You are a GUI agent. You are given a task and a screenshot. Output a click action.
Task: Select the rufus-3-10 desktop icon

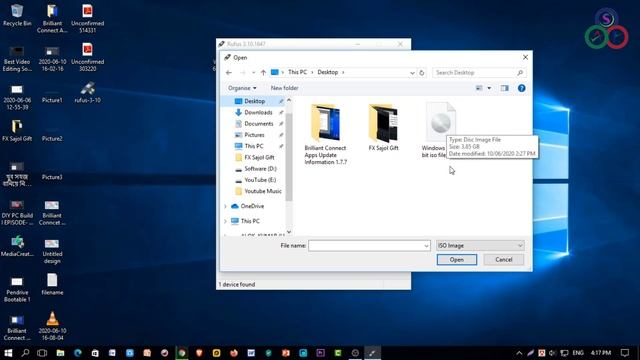tap(87, 93)
